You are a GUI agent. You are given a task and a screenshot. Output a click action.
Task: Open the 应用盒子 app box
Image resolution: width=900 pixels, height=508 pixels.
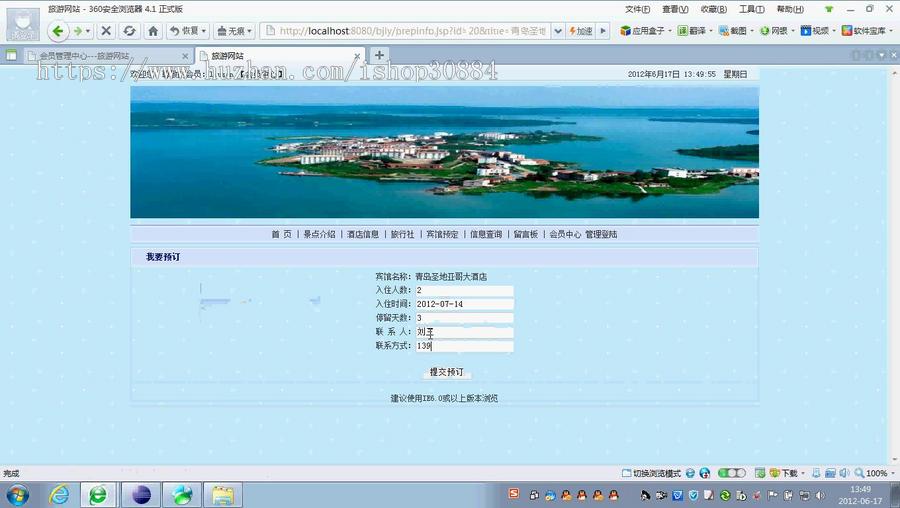pyautogui.click(x=645, y=31)
